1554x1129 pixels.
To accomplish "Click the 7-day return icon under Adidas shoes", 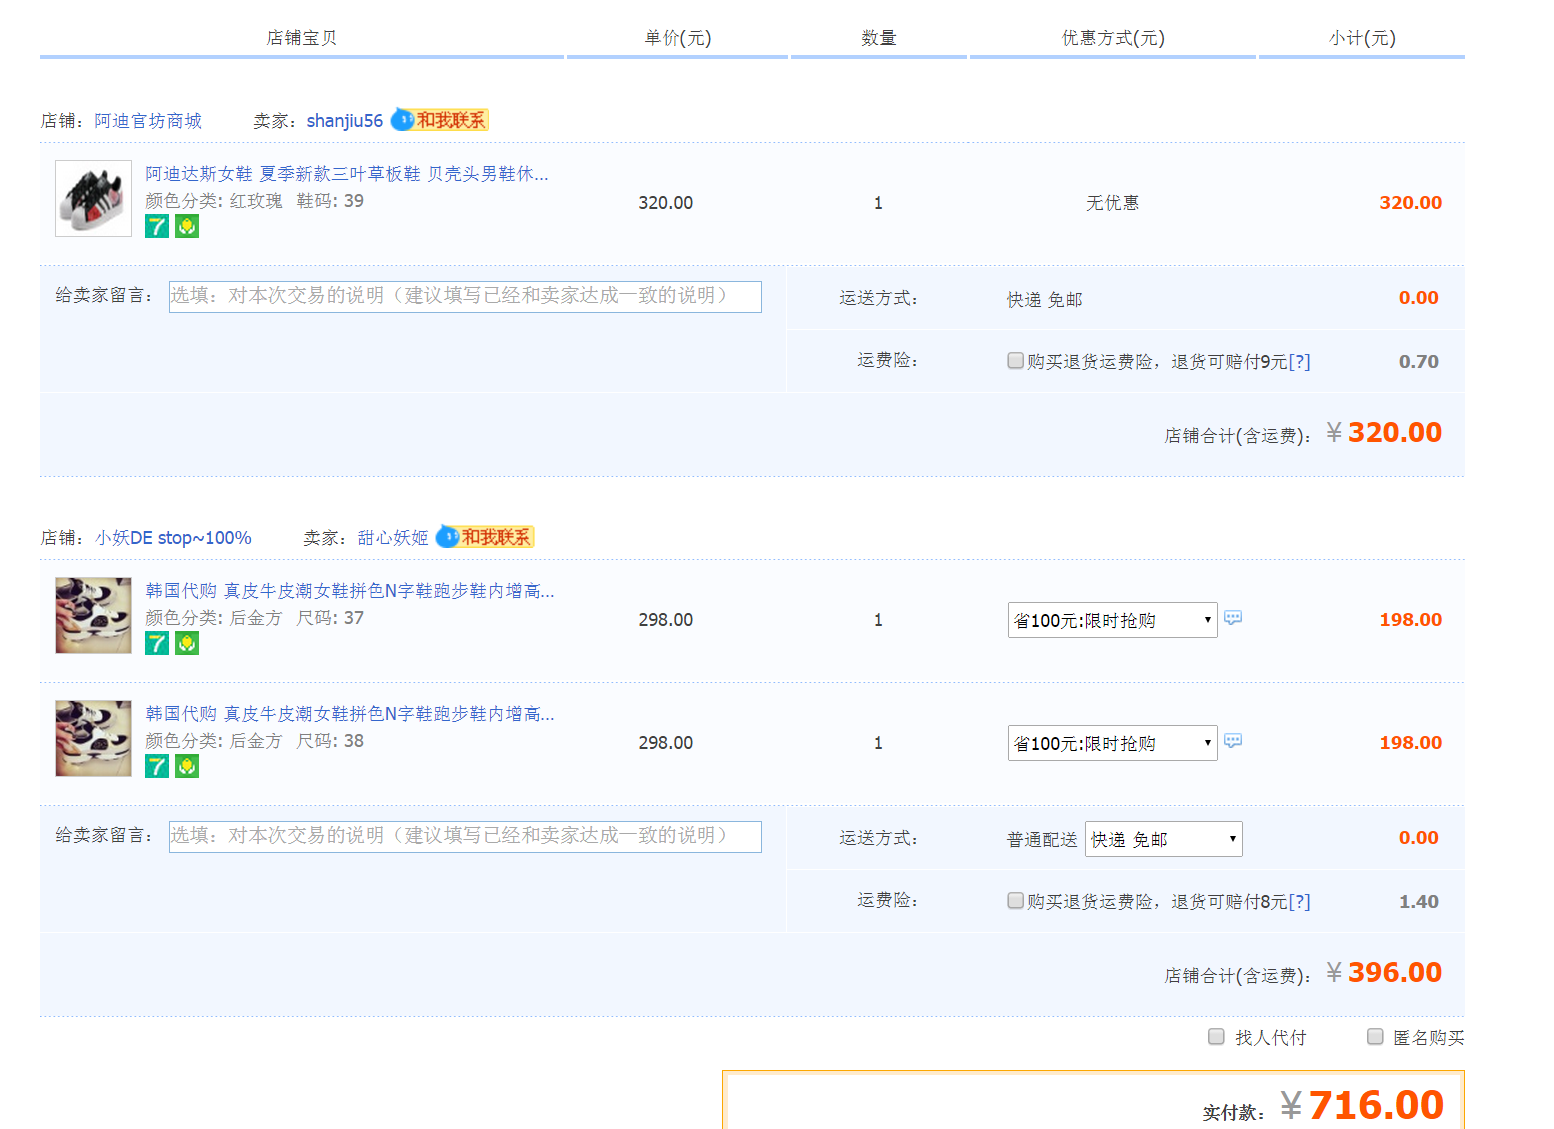I will [x=157, y=227].
